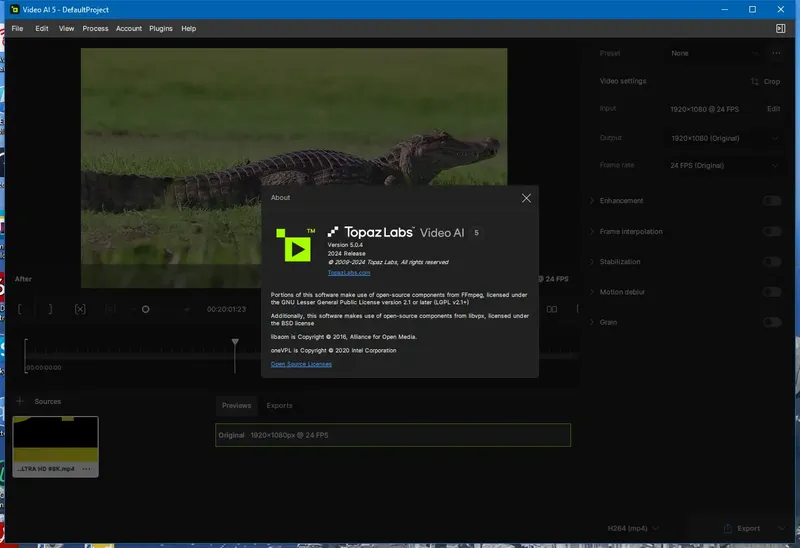Set trim end with the right bracket icon
This screenshot has width=800, height=548.
[49, 309]
